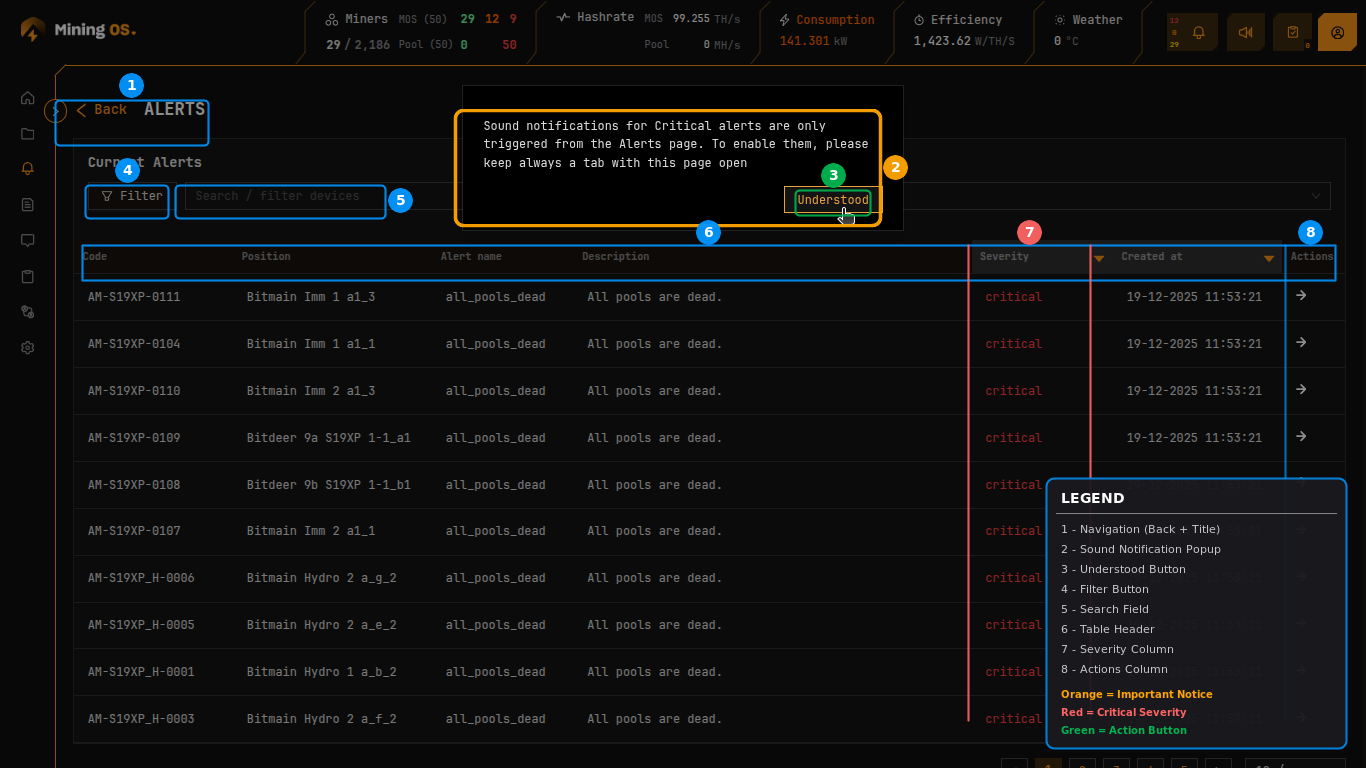Open the Home icon in sidebar
This screenshot has height=768, width=1366.
28,98
